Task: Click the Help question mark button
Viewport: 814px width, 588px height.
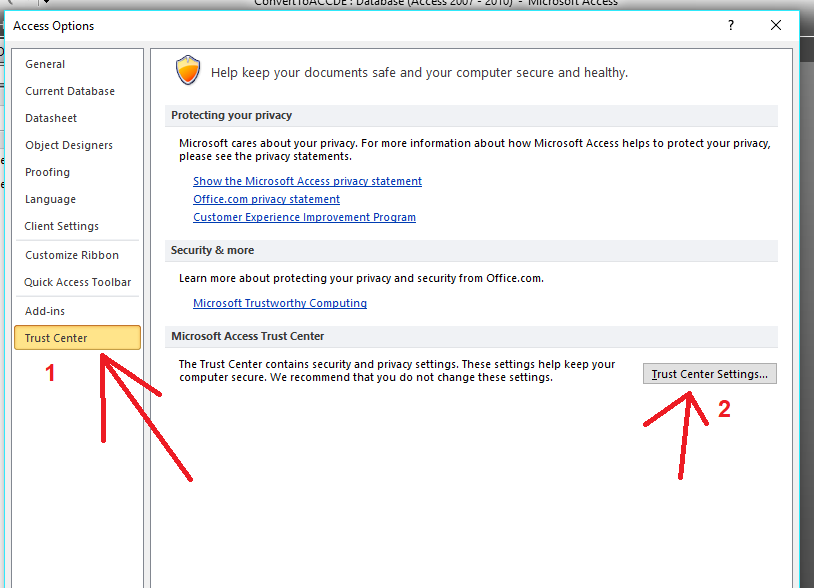Action: pyautogui.click(x=731, y=25)
